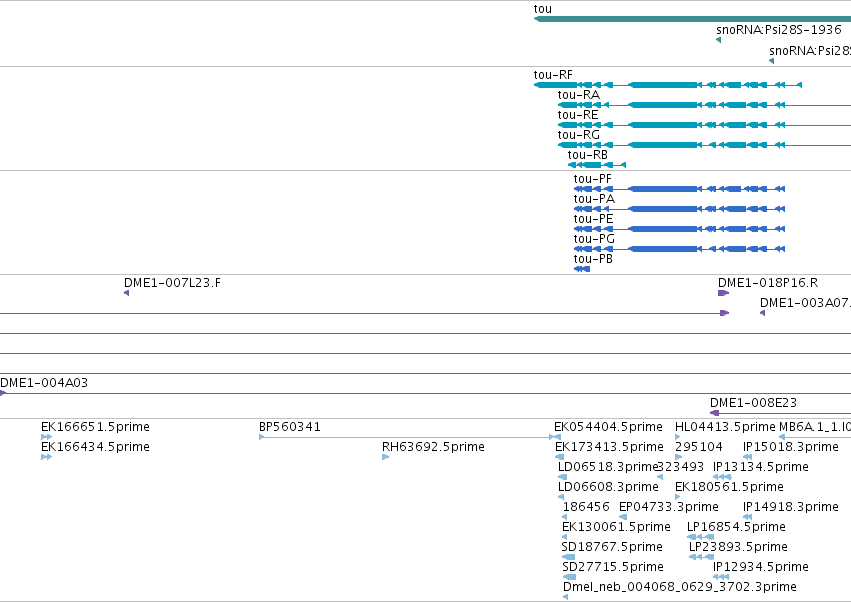Click the "tou" gene name label

542,9
